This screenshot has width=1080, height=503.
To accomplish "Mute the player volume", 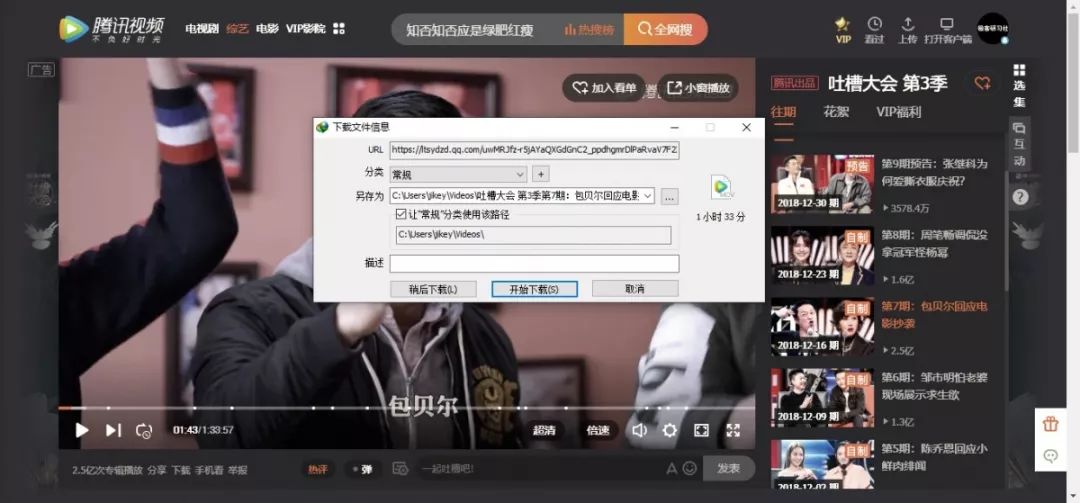I will pos(640,430).
